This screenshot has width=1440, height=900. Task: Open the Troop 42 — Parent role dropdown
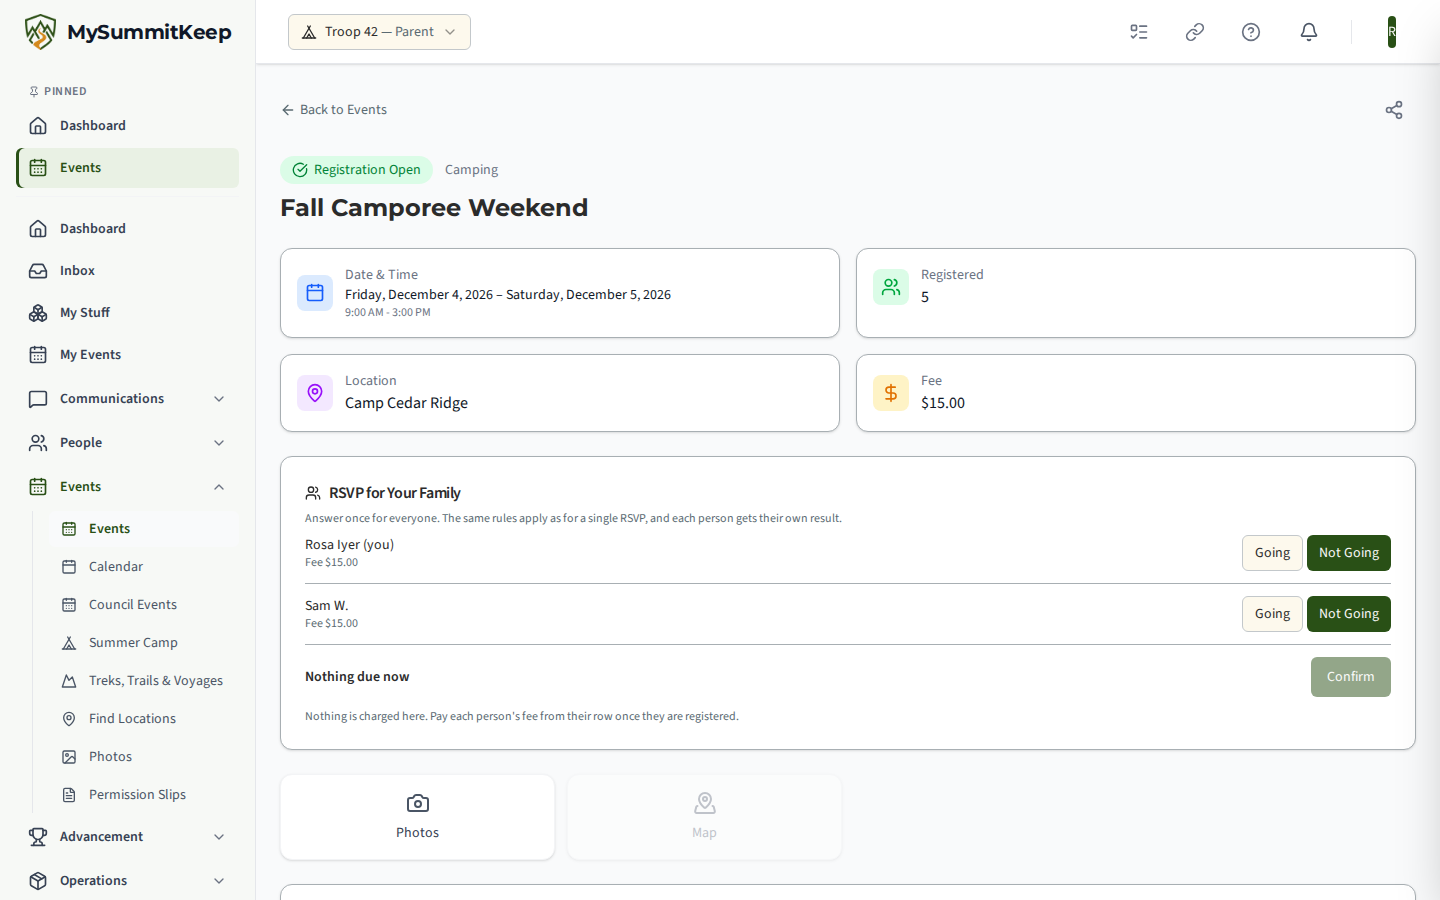click(379, 32)
